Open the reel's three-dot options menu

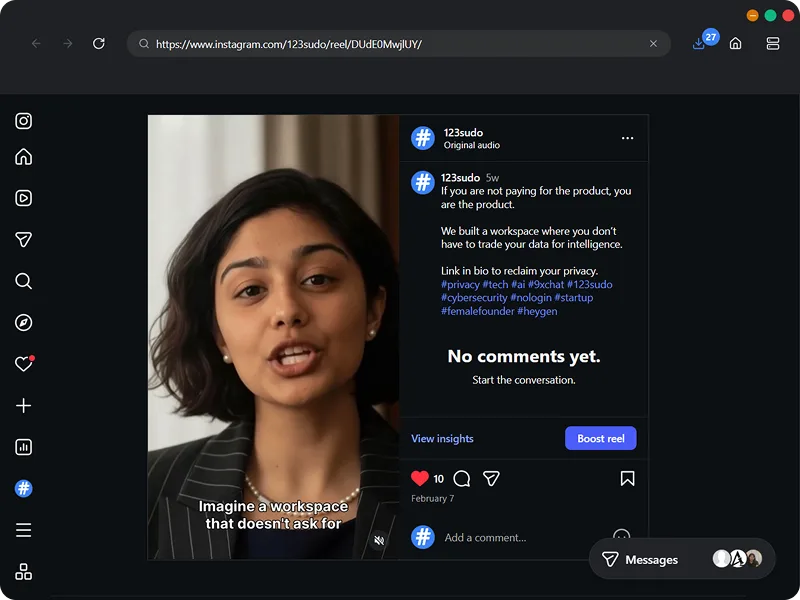pyautogui.click(x=627, y=138)
